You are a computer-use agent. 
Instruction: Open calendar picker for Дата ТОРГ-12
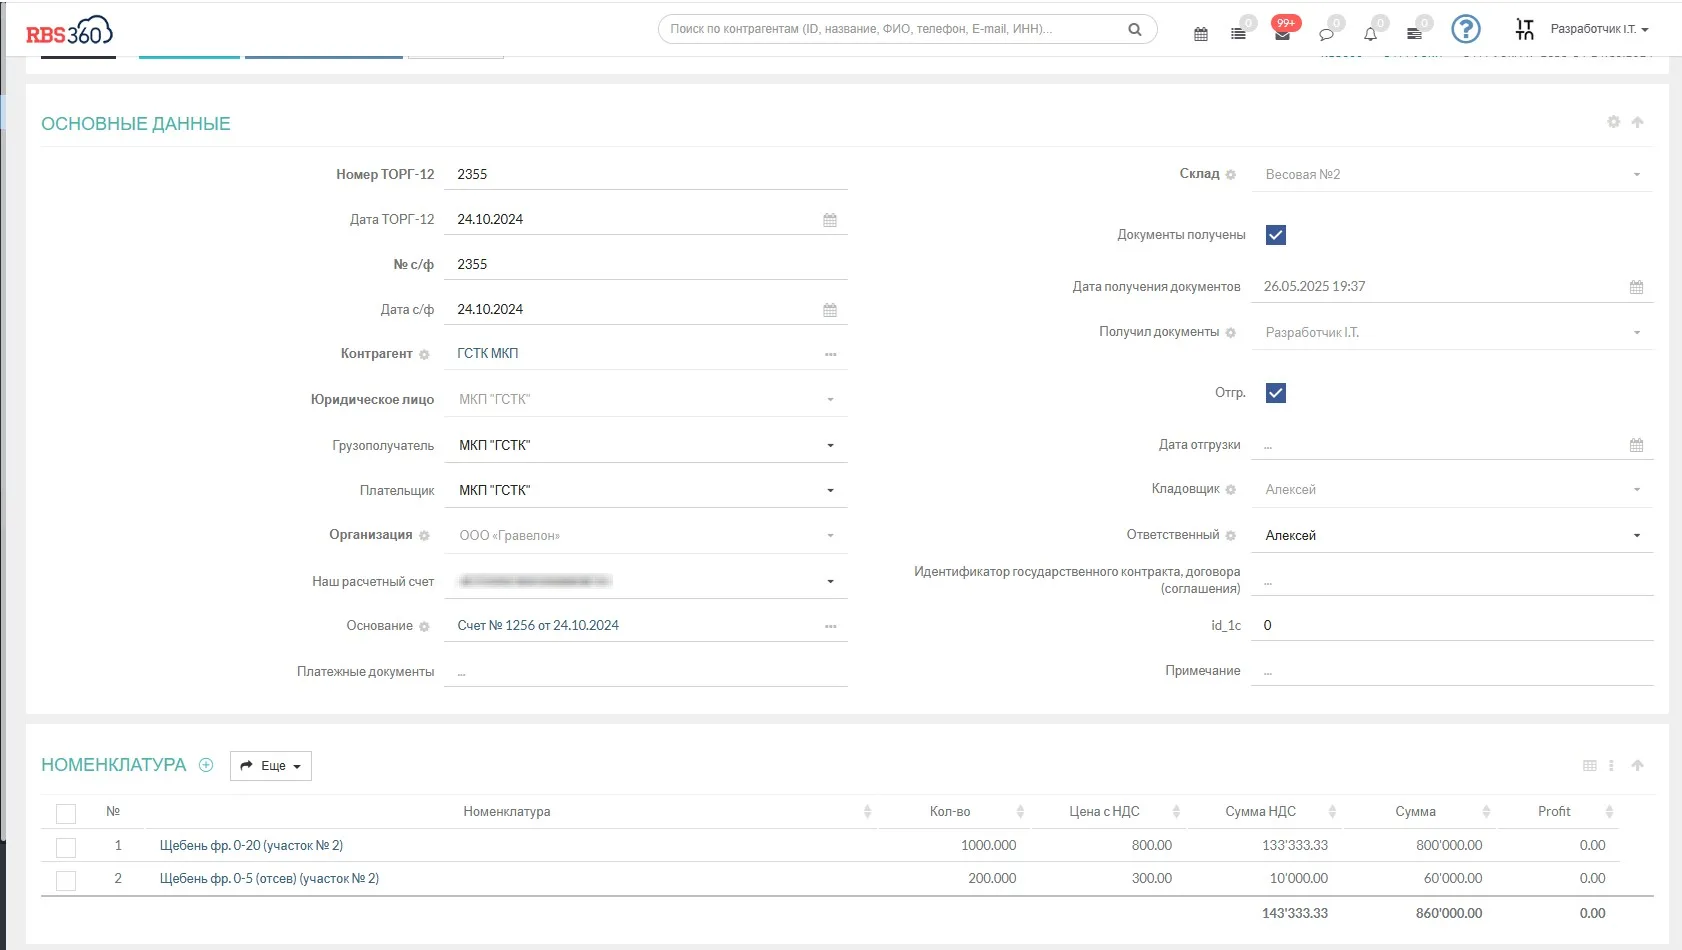(x=830, y=220)
